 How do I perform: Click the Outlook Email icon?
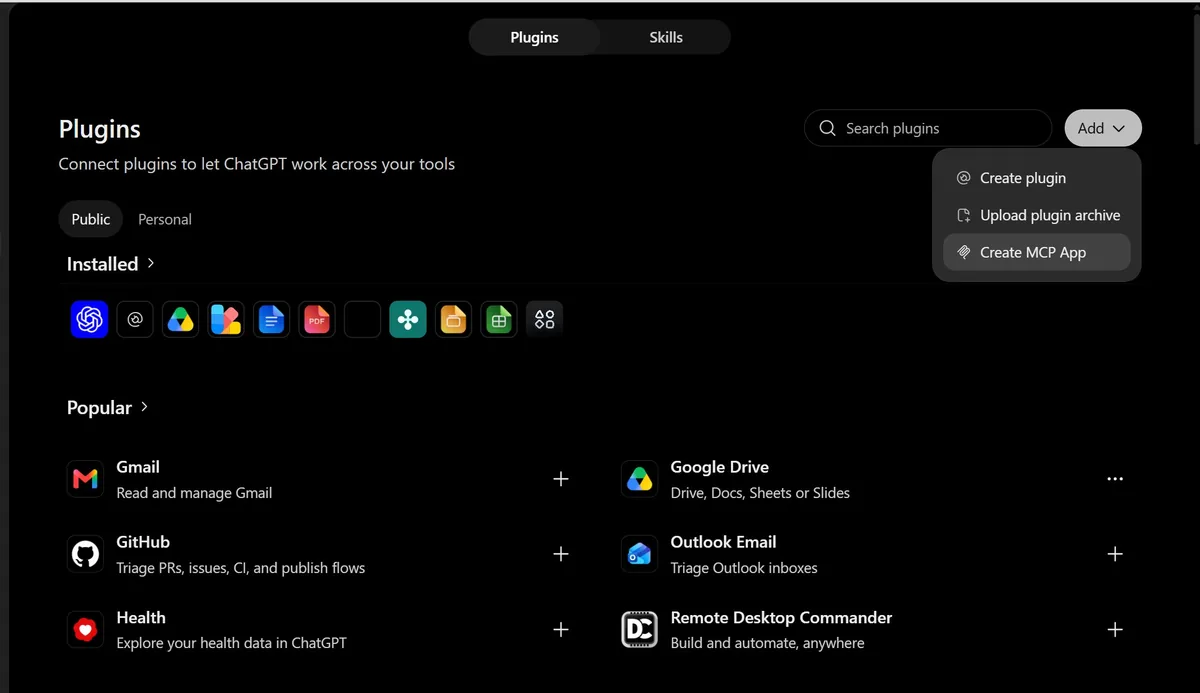tap(640, 554)
